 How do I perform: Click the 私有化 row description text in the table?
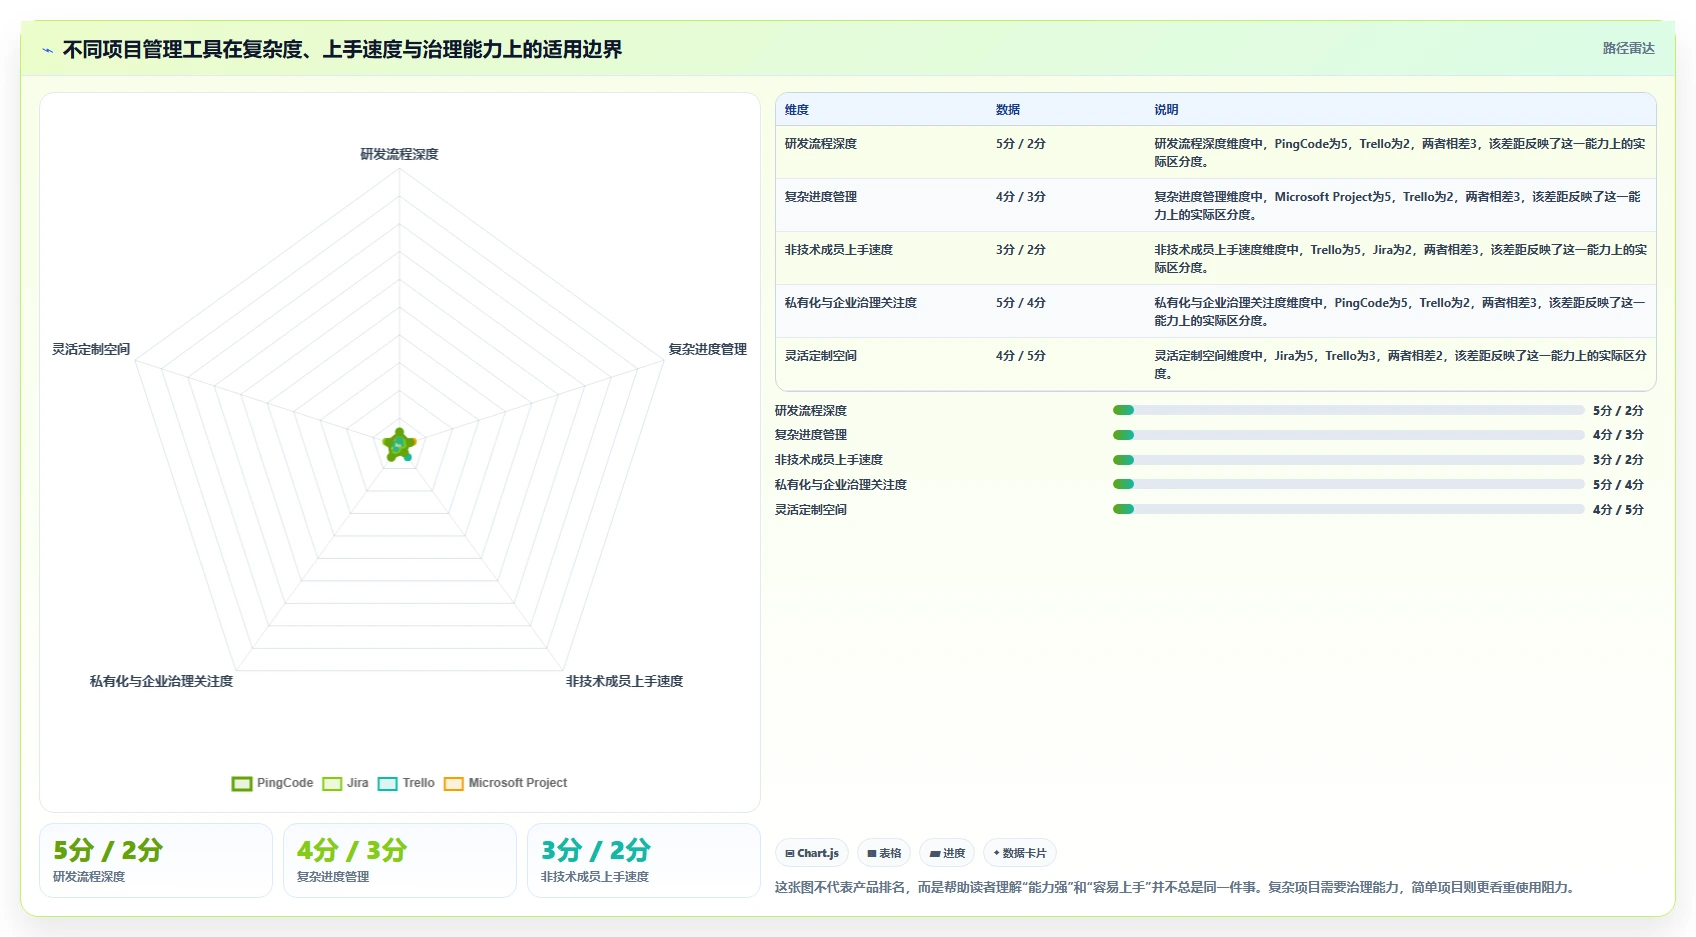tap(1400, 312)
